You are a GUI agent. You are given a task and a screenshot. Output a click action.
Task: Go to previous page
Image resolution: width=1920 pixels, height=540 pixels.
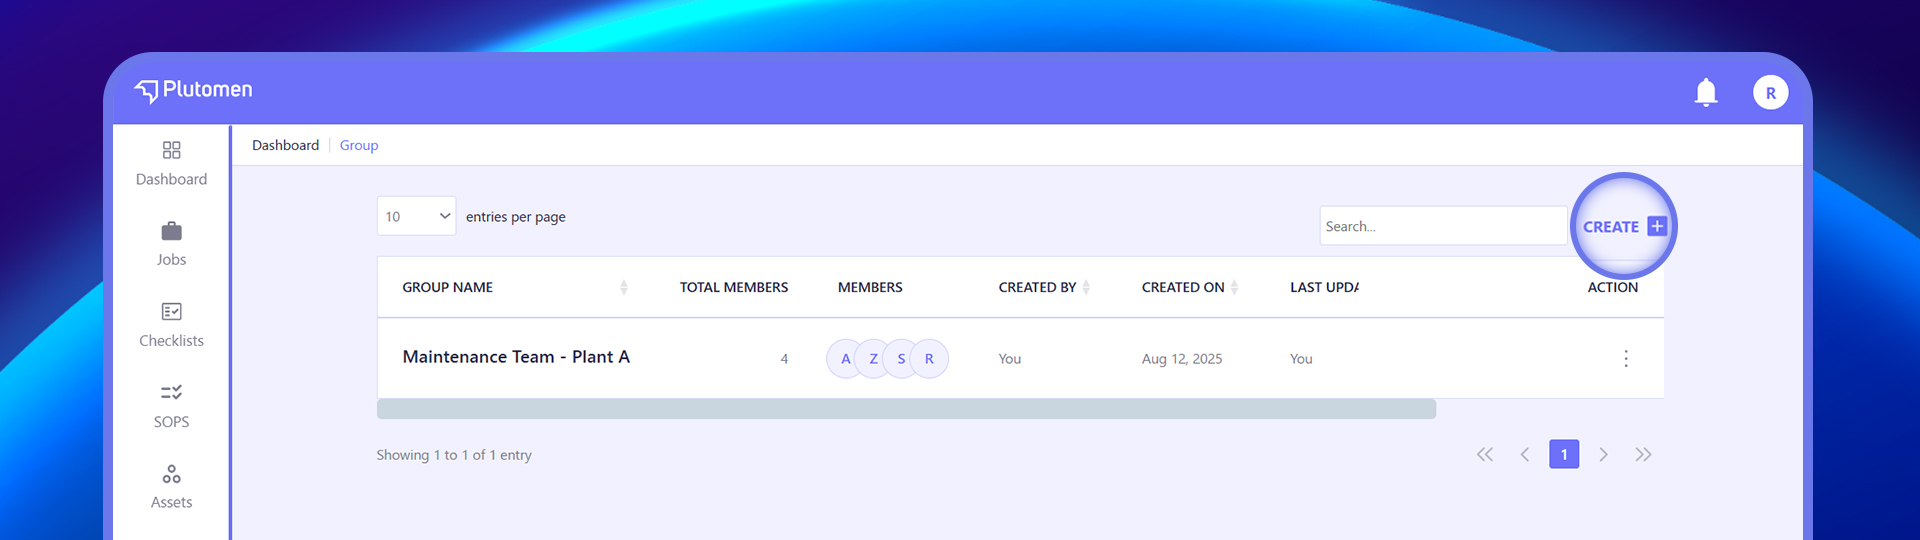(1525, 455)
